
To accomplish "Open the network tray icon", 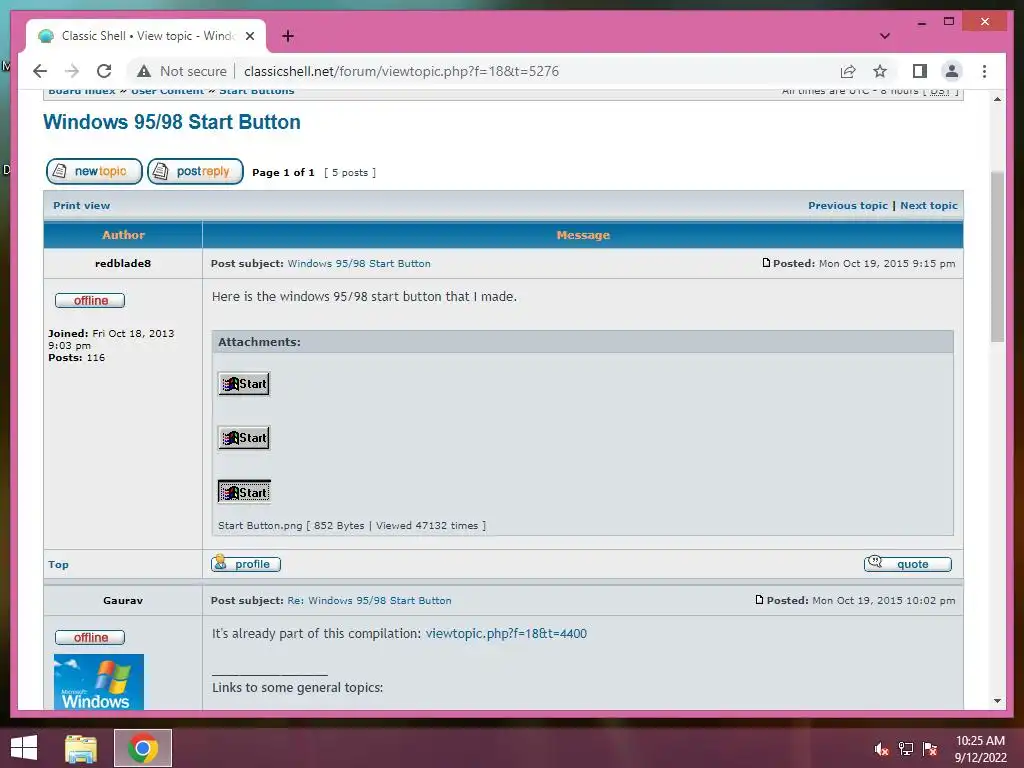I will tap(906, 749).
